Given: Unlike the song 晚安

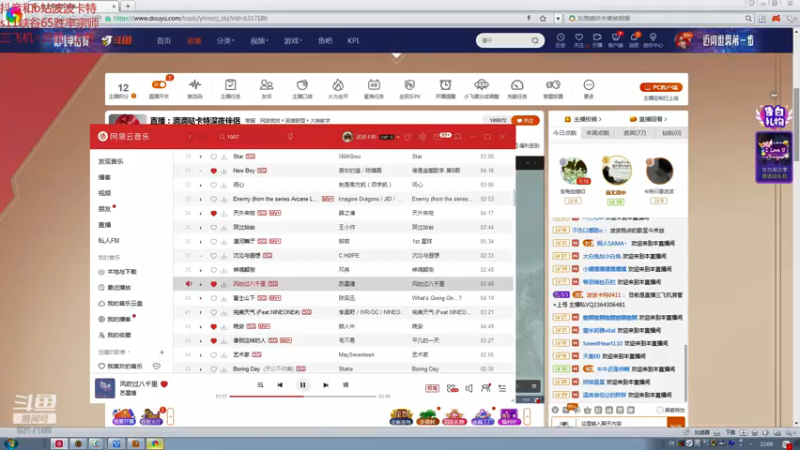Looking at the screenshot, I should click(214, 327).
